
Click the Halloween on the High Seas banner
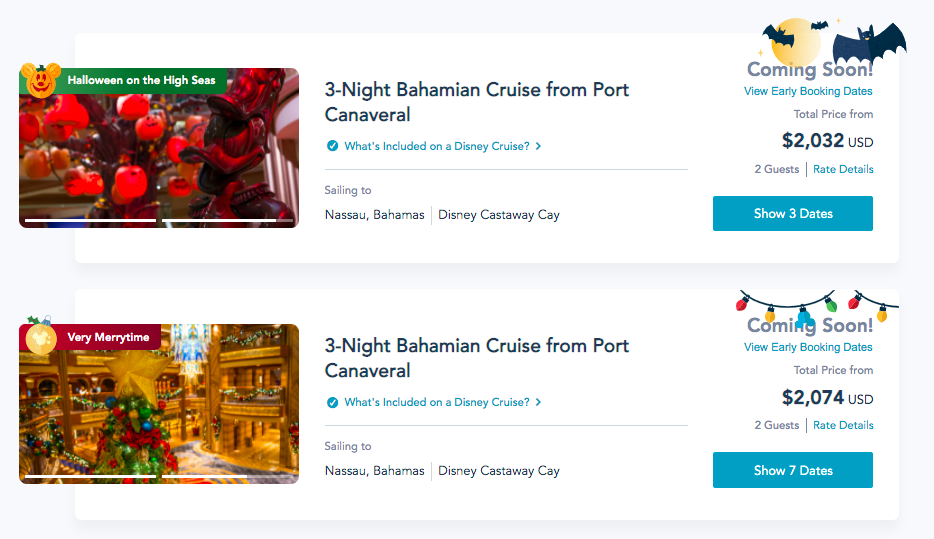pos(141,80)
